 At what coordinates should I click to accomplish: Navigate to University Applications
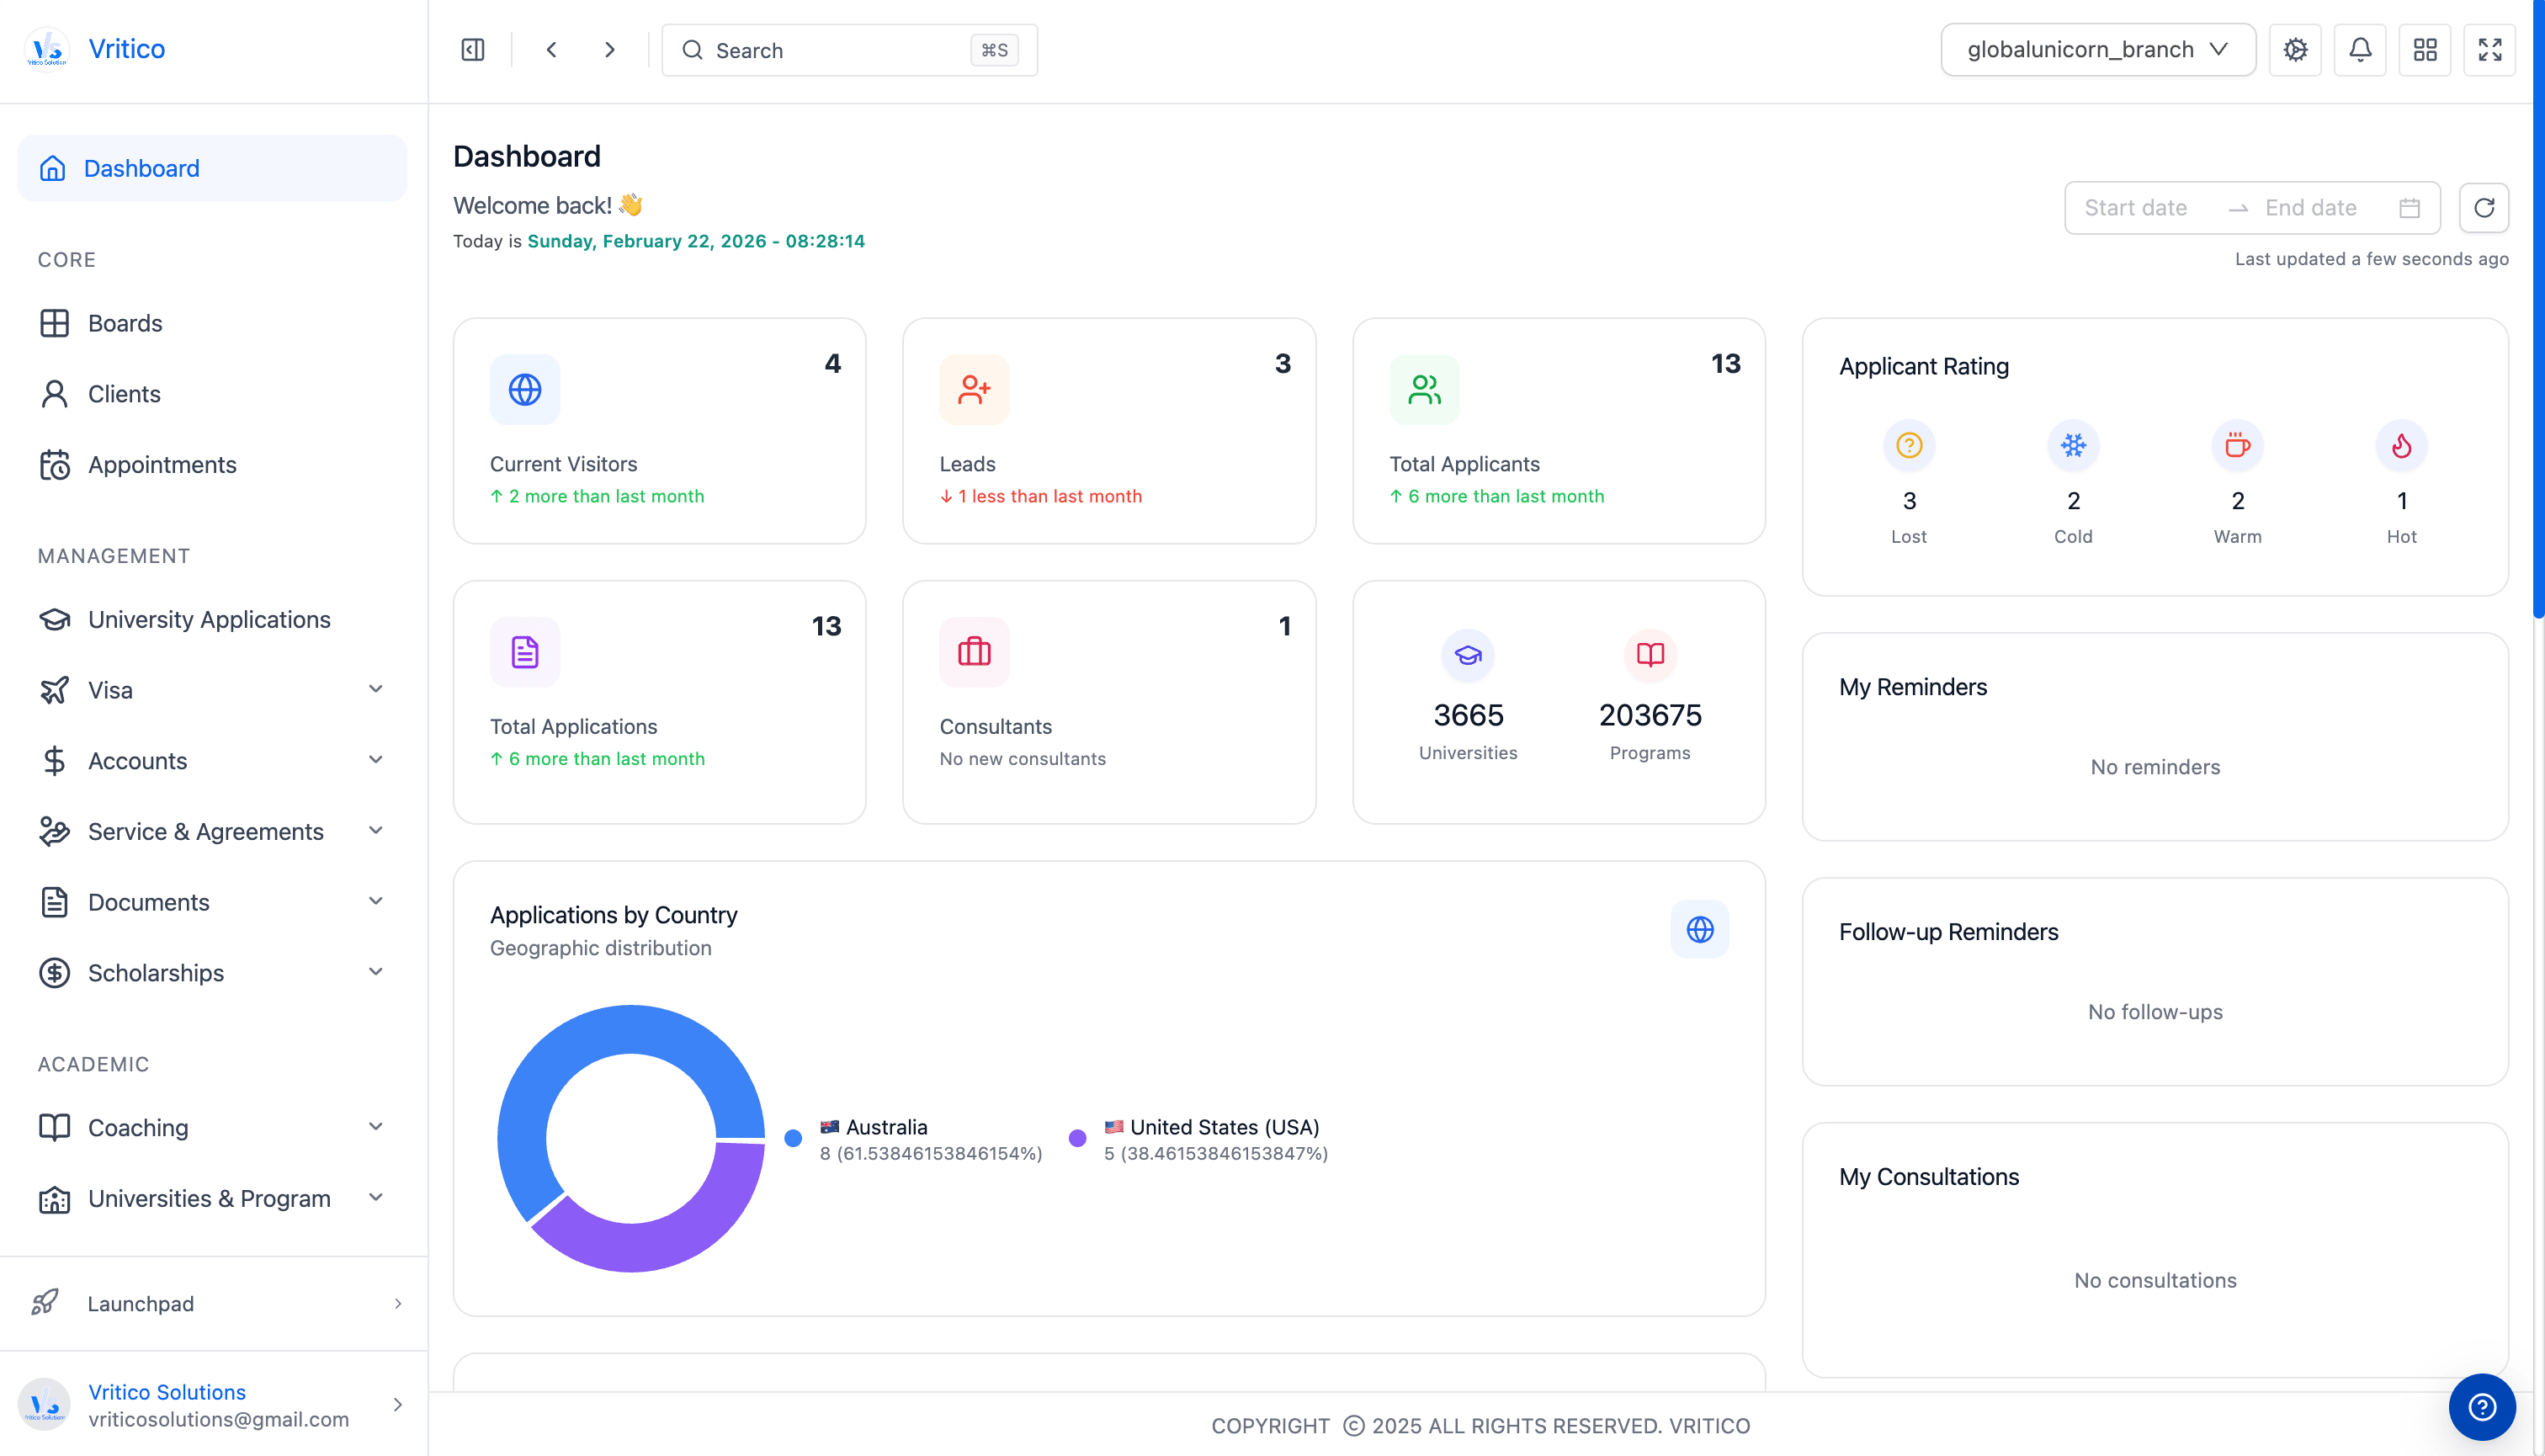(209, 619)
